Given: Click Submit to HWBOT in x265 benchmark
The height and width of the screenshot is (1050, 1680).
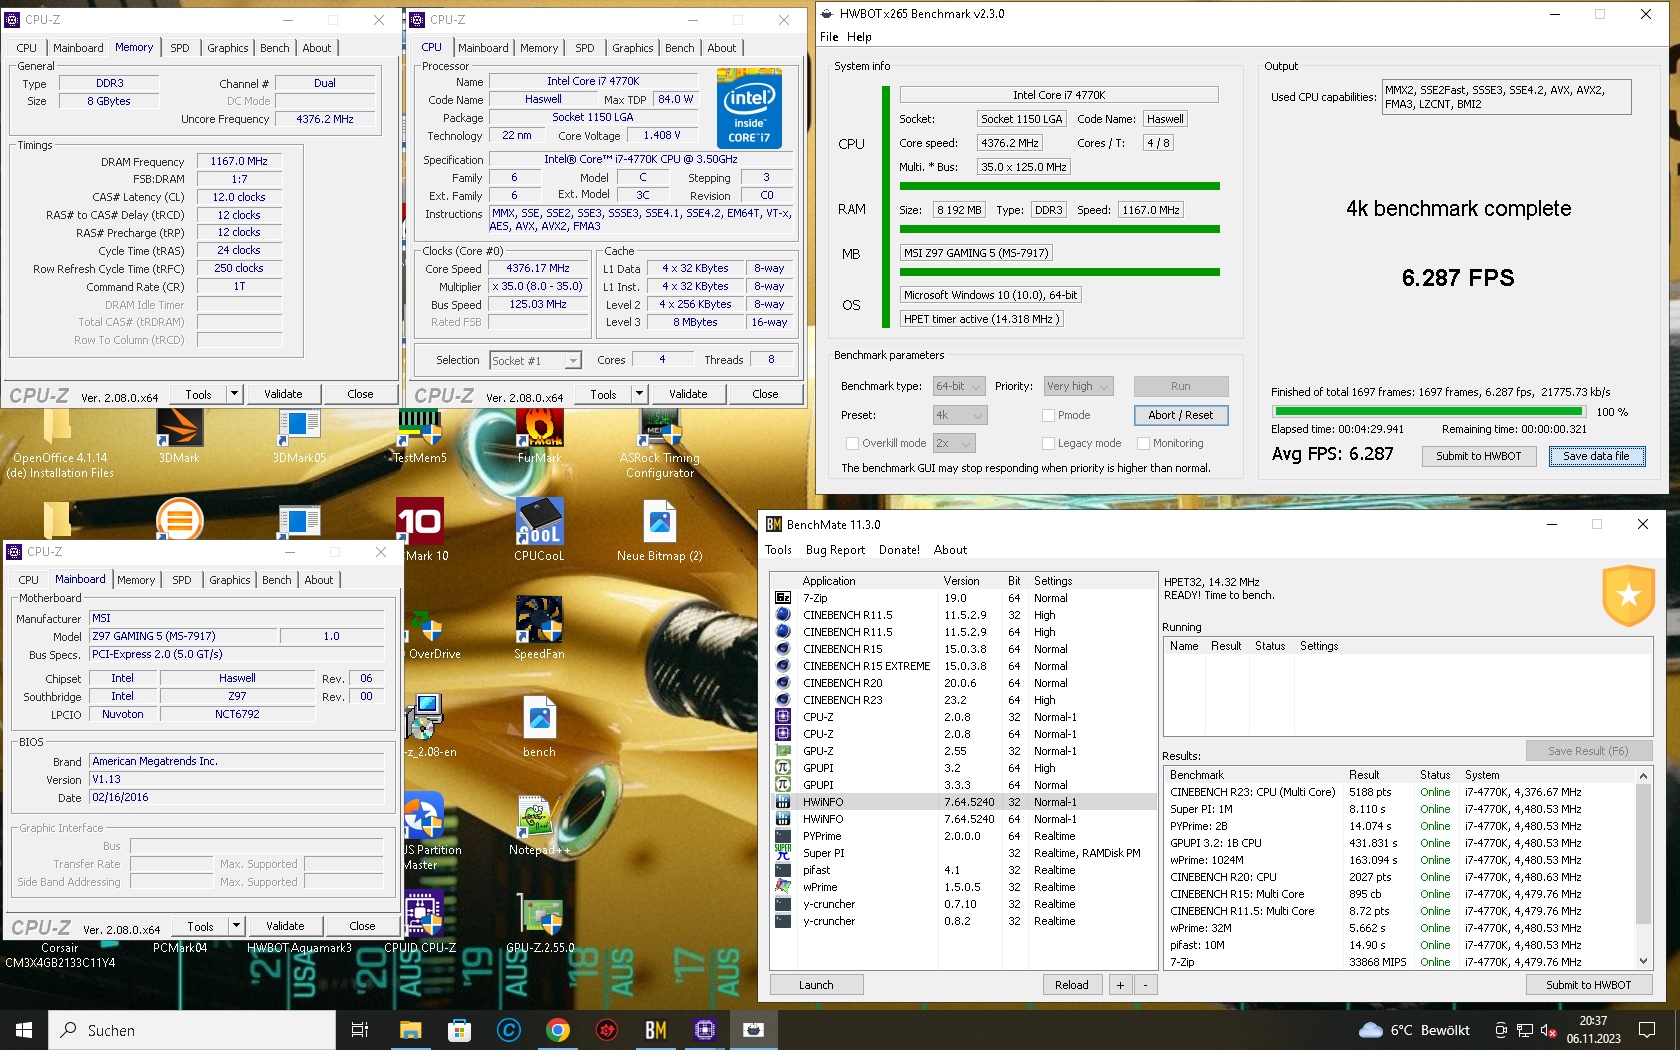Looking at the screenshot, I should (x=1478, y=456).
